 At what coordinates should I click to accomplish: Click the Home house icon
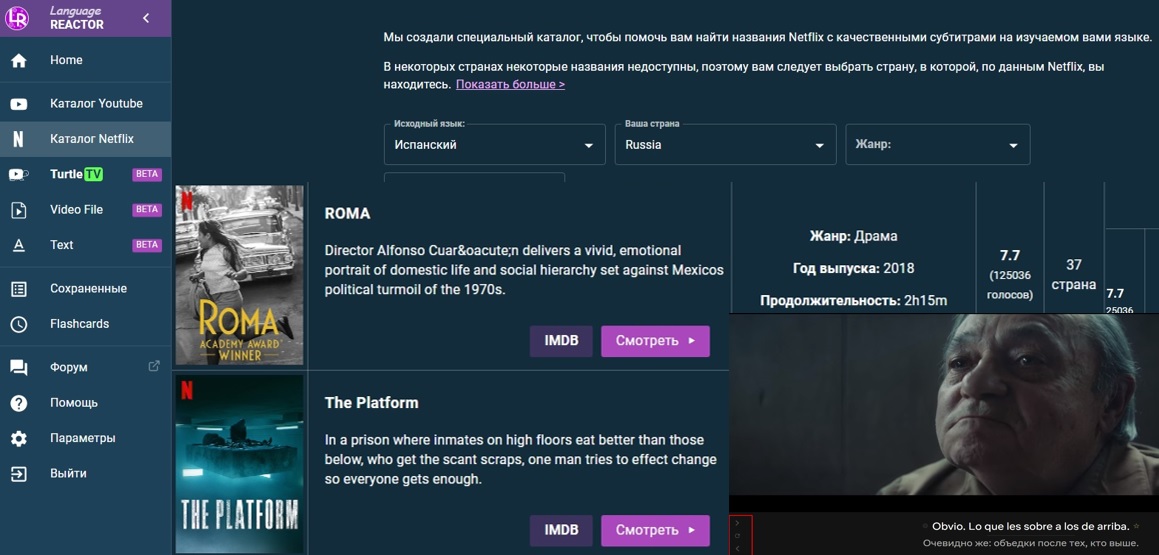click(18, 61)
